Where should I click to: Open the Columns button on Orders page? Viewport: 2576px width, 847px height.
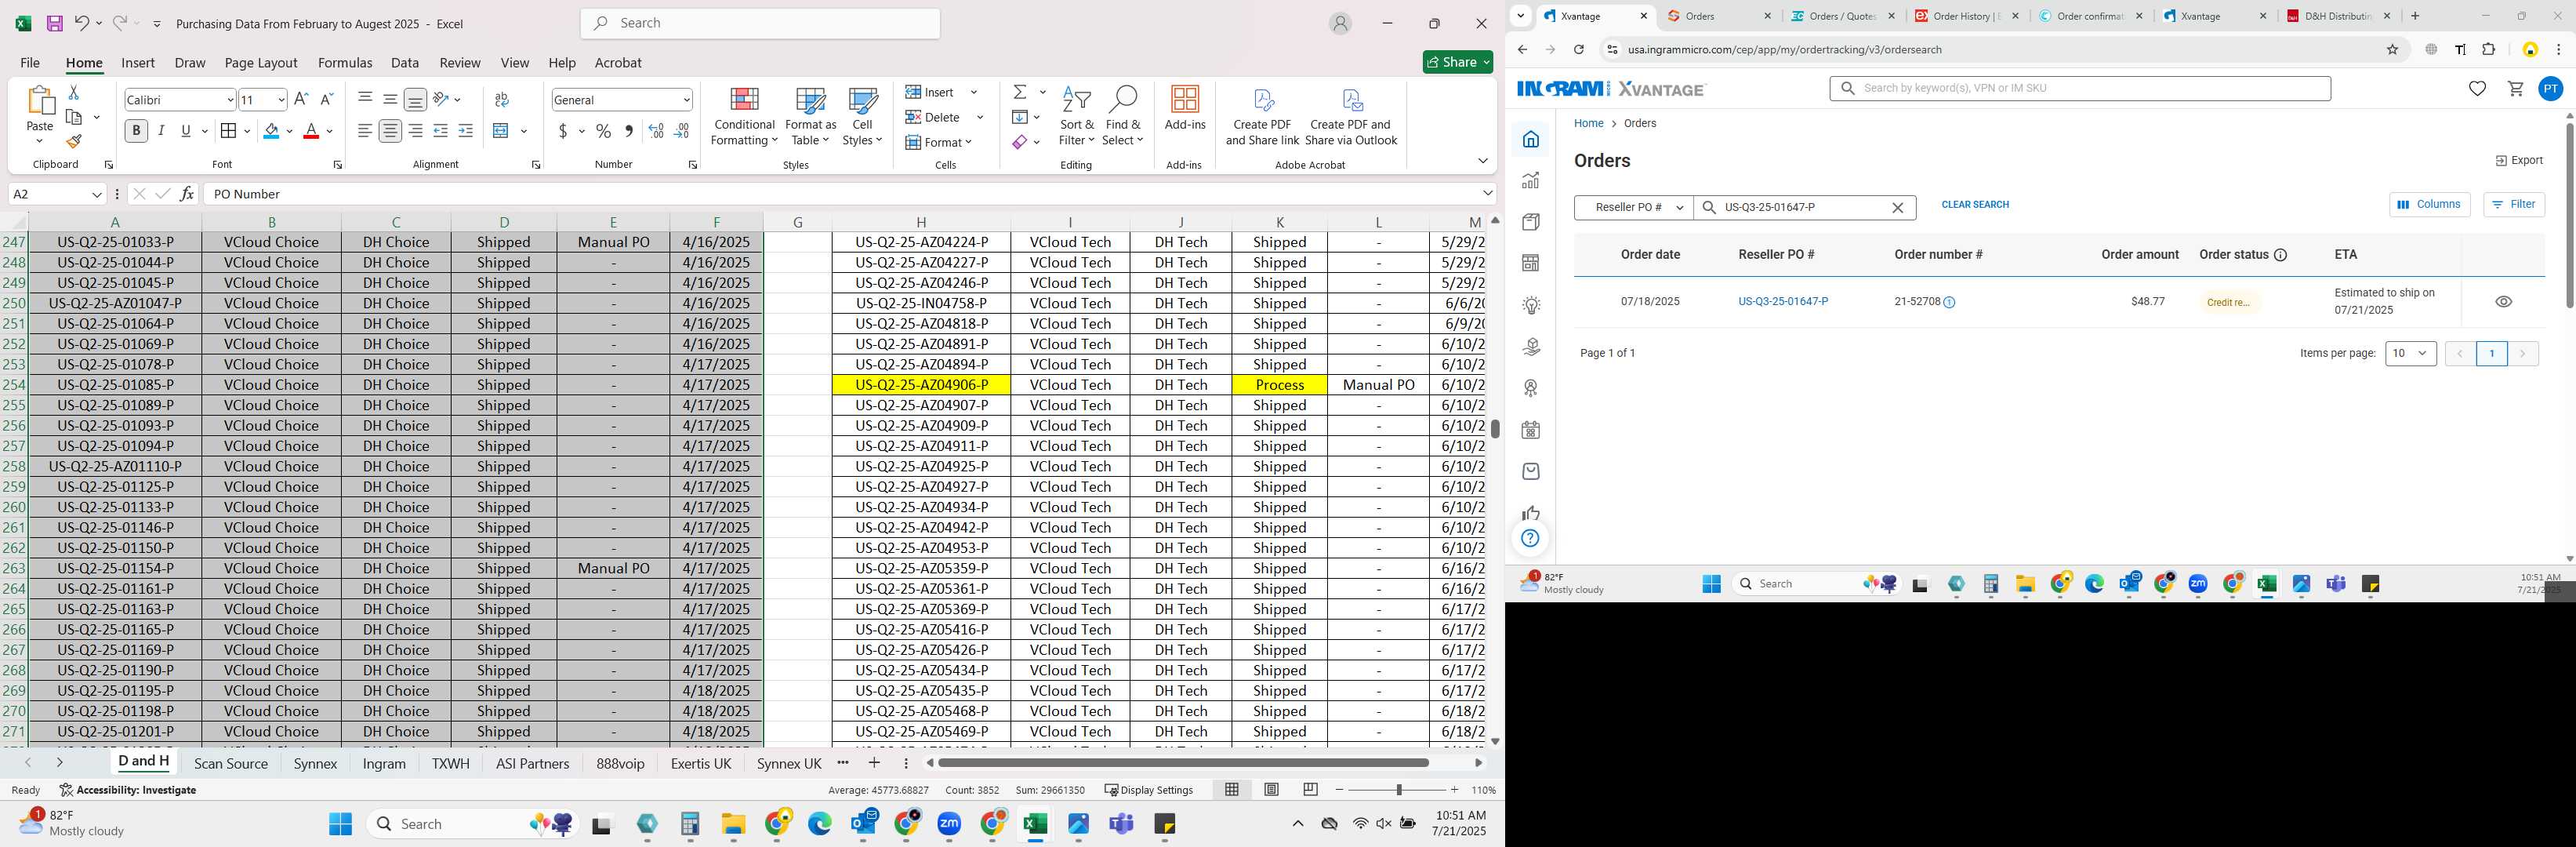[x=2430, y=205]
